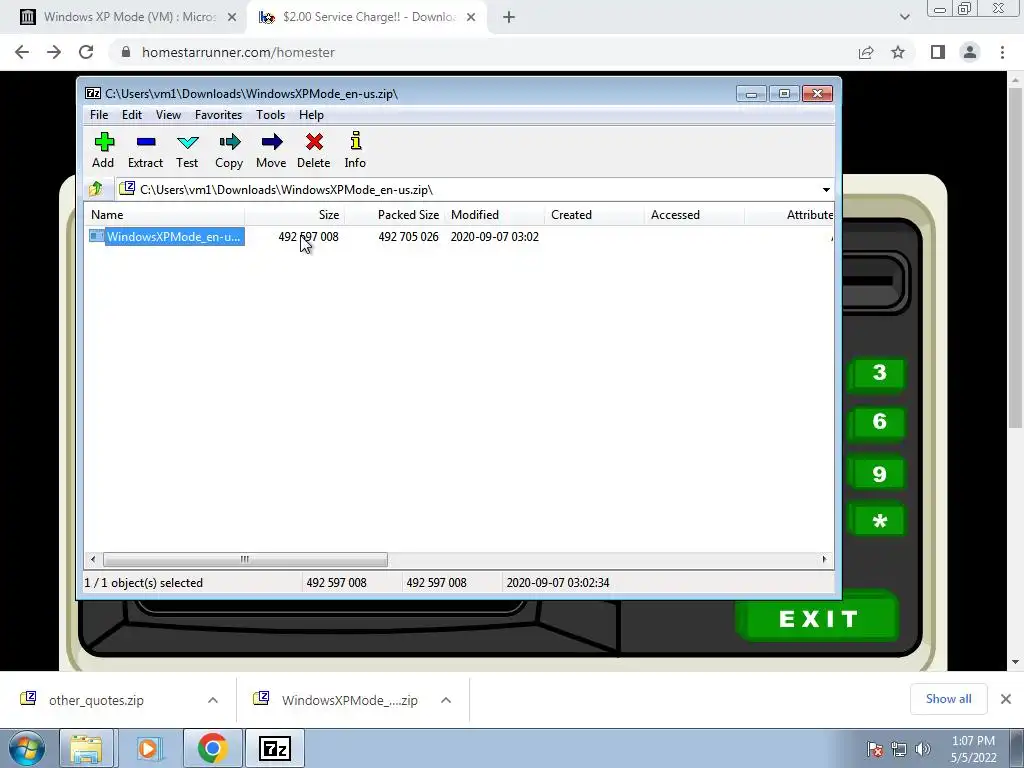Open Windows Explorer from the taskbar

coord(86,748)
